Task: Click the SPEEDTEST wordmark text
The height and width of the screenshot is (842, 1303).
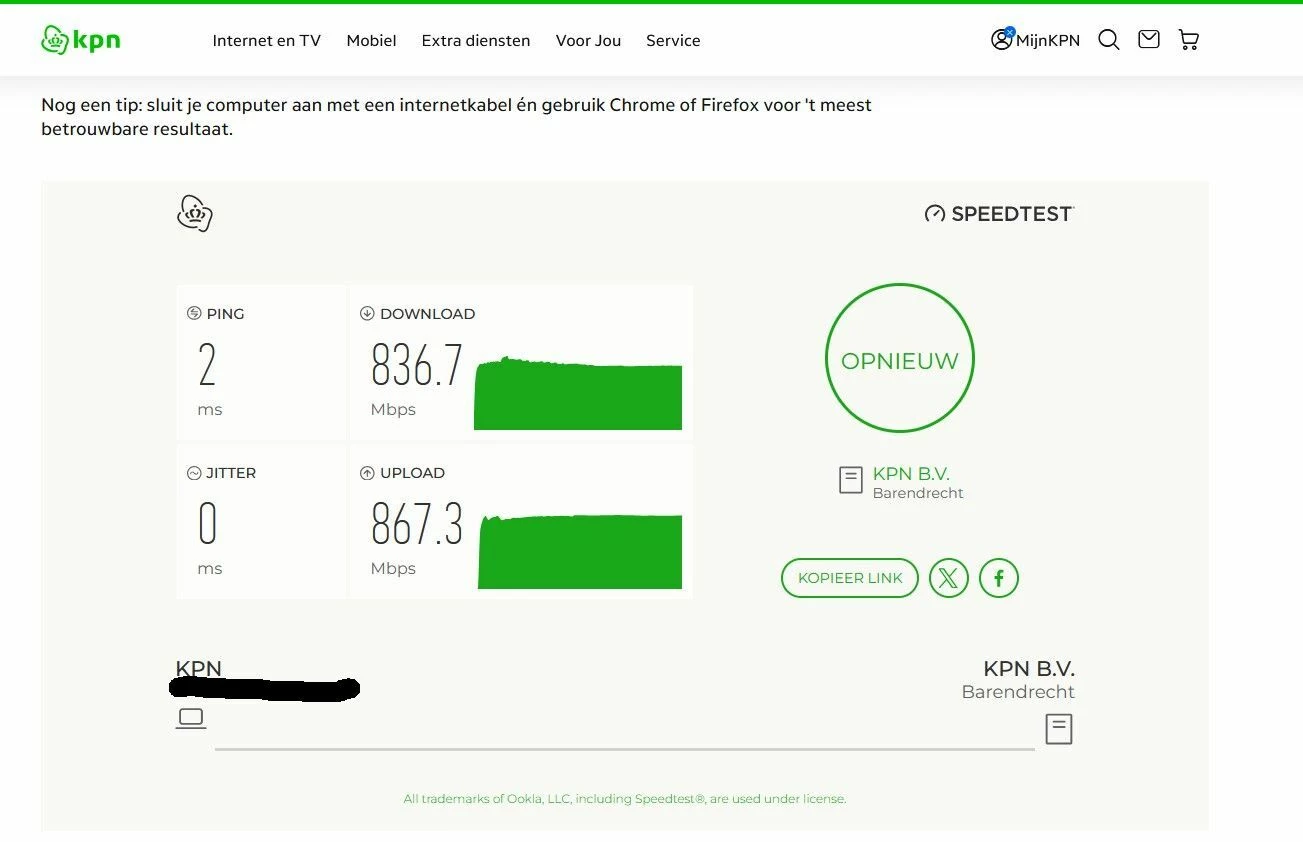Action: (1013, 214)
